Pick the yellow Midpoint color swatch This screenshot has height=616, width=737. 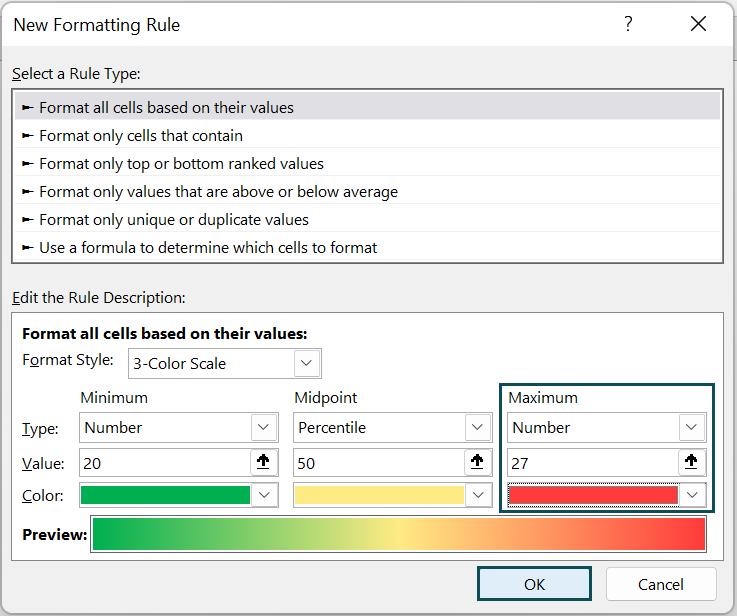(379, 495)
